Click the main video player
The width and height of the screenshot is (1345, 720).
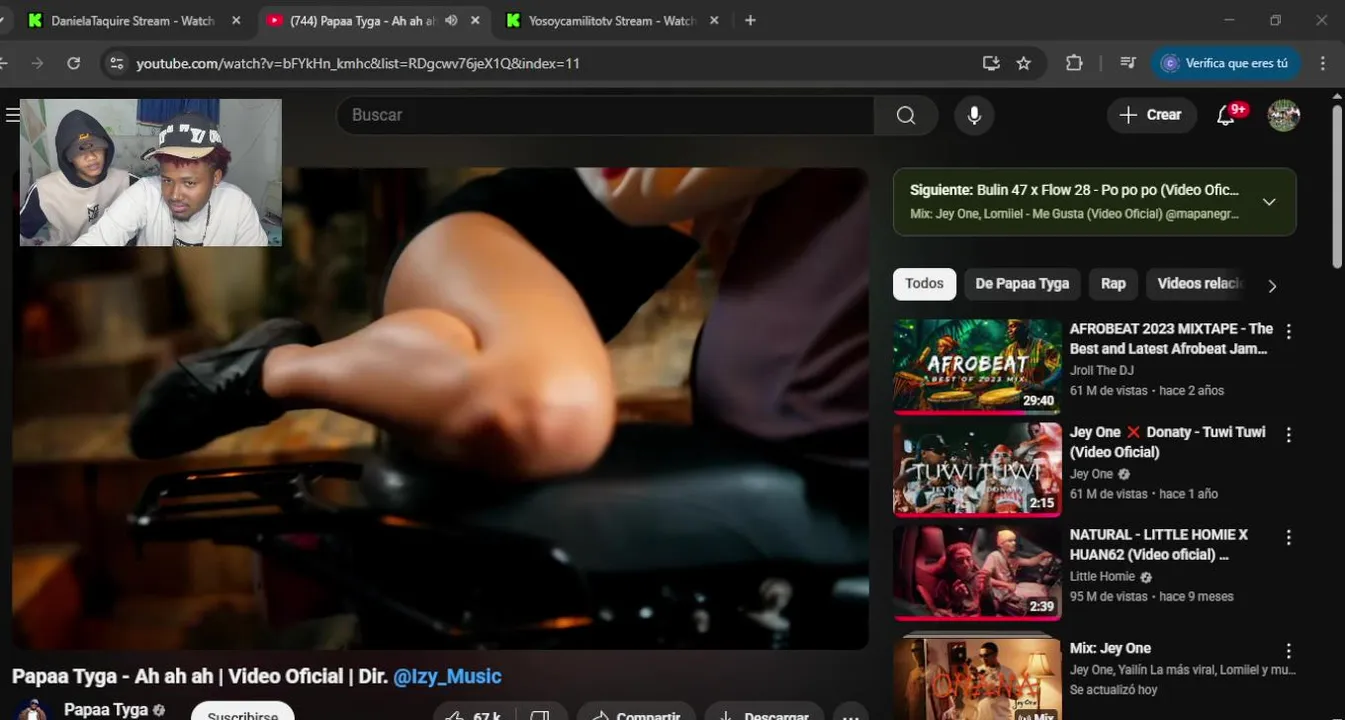click(440, 408)
